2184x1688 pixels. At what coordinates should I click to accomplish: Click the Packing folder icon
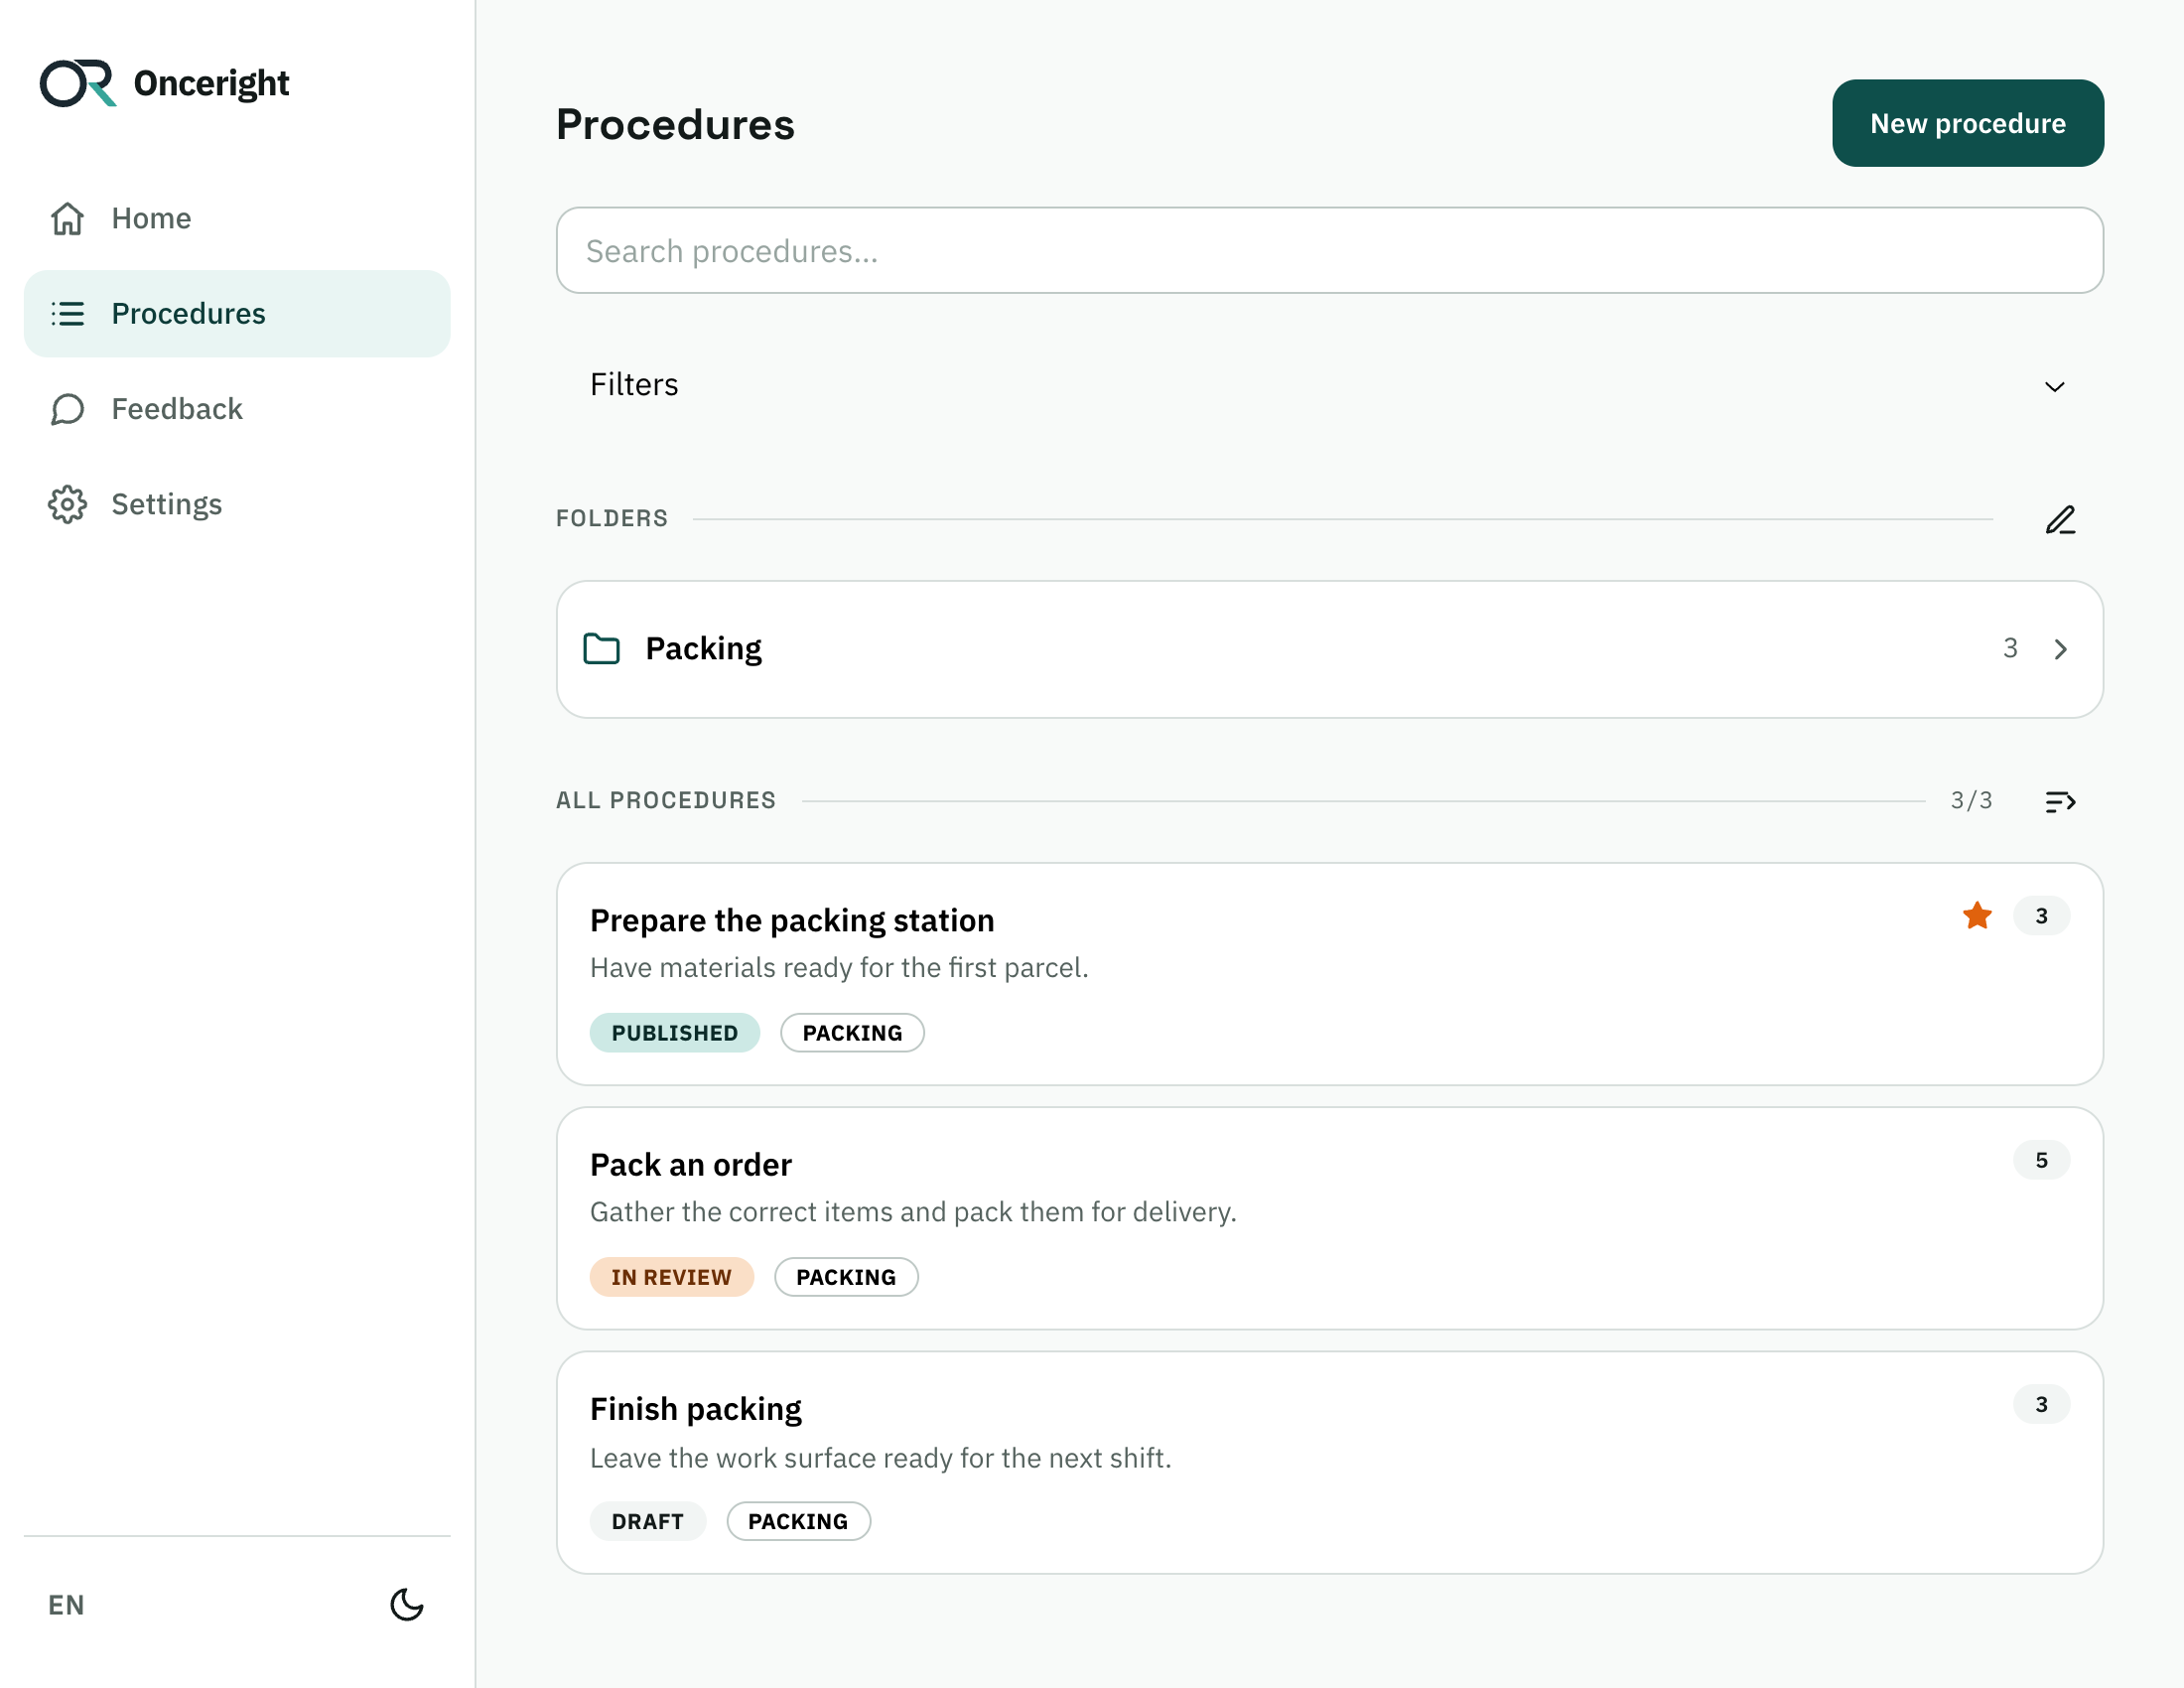click(x=601, y=649)
